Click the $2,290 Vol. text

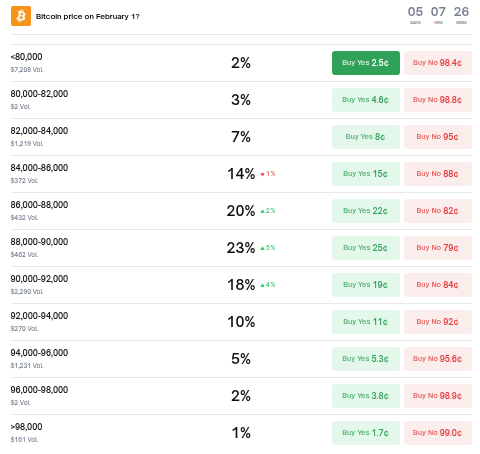click(27, 292)
